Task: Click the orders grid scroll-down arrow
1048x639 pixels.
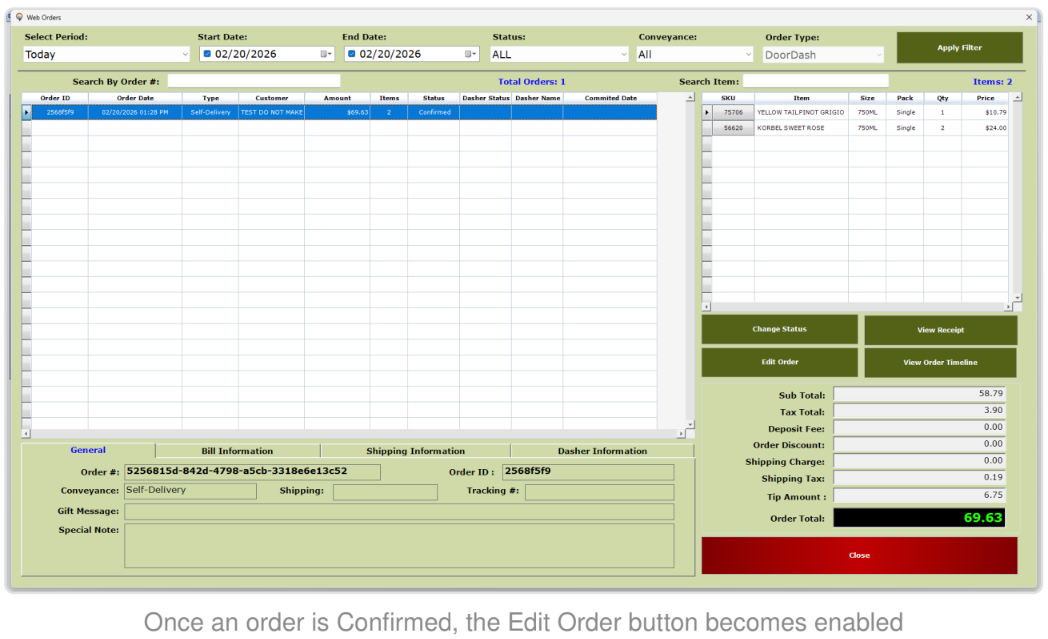Action: 690,424
